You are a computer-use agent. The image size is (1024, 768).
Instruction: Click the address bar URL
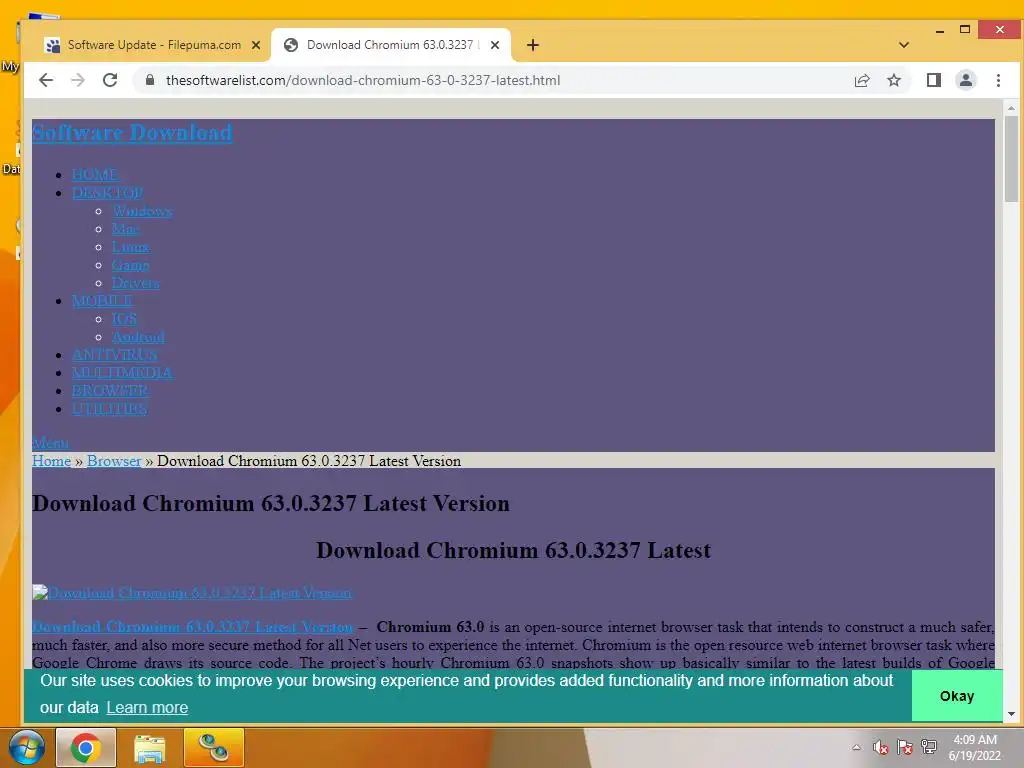(362, 80)
